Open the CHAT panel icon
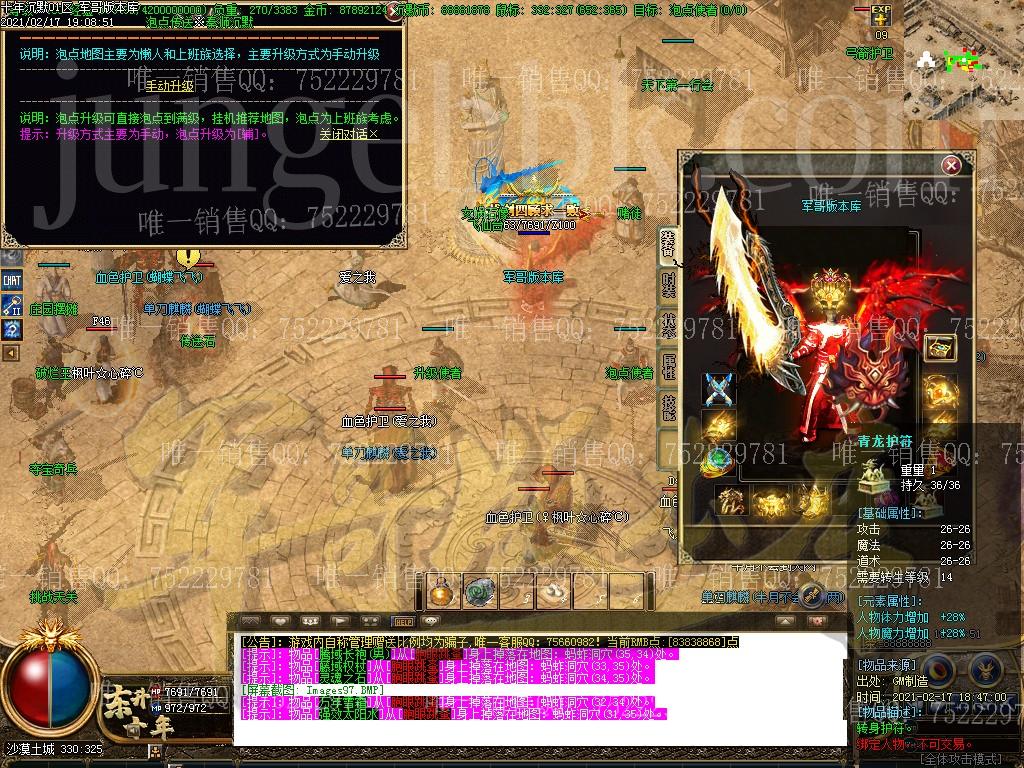Image resolution: width=1024 pixels, height=768 pixels. 12,282
